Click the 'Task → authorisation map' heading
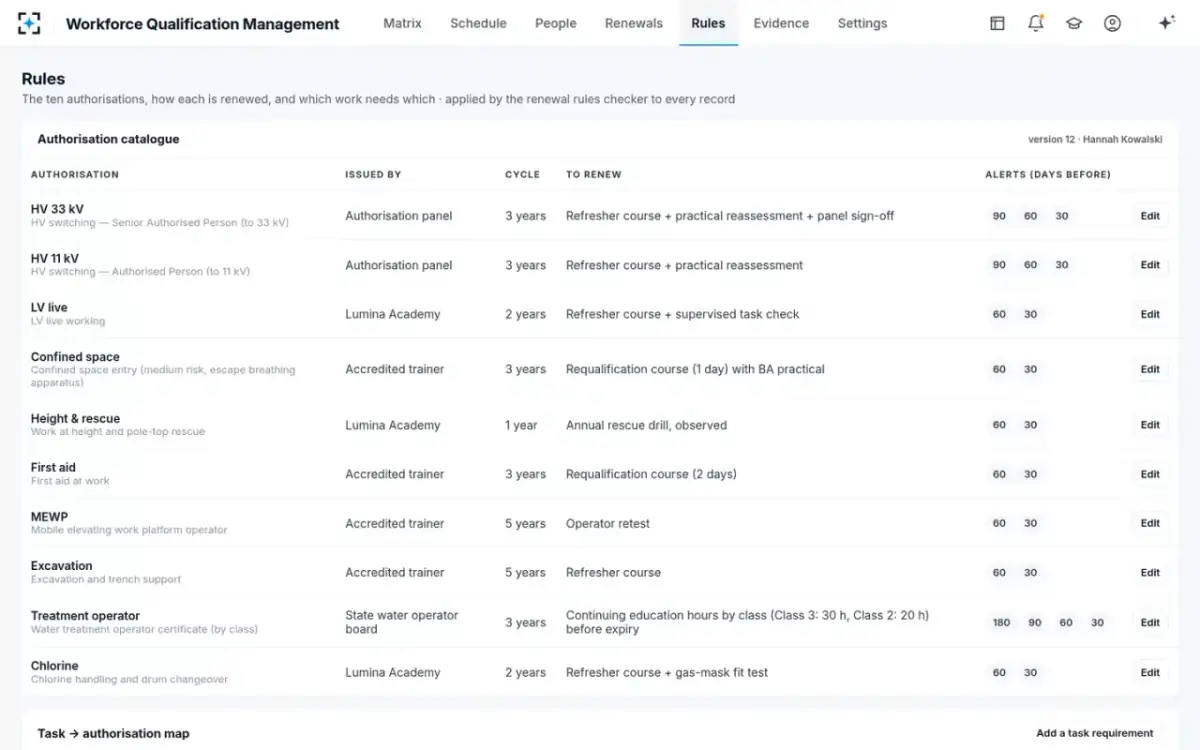 pyautogui.click(x=113, y=733)
